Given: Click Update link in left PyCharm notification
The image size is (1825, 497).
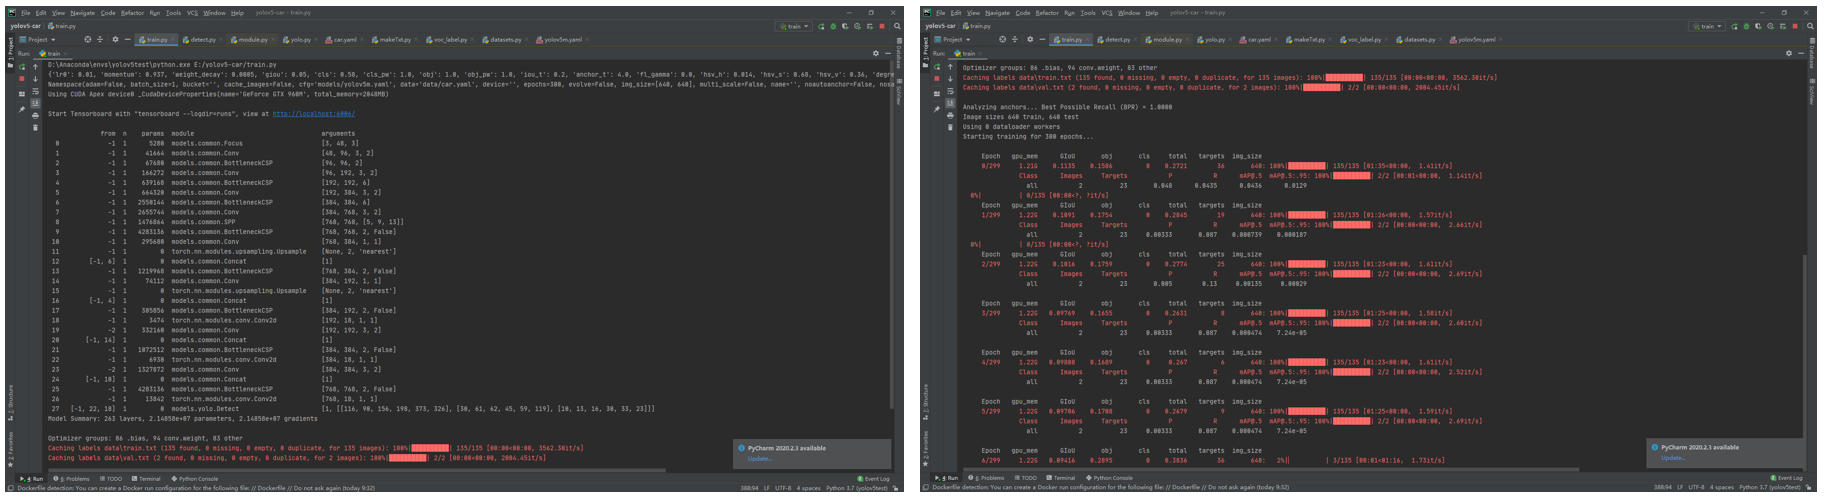Looking at the screenshot, I should (759, 459).
